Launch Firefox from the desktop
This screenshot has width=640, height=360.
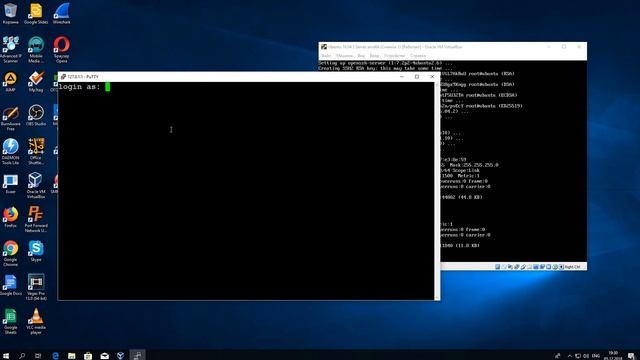point(11,216)
